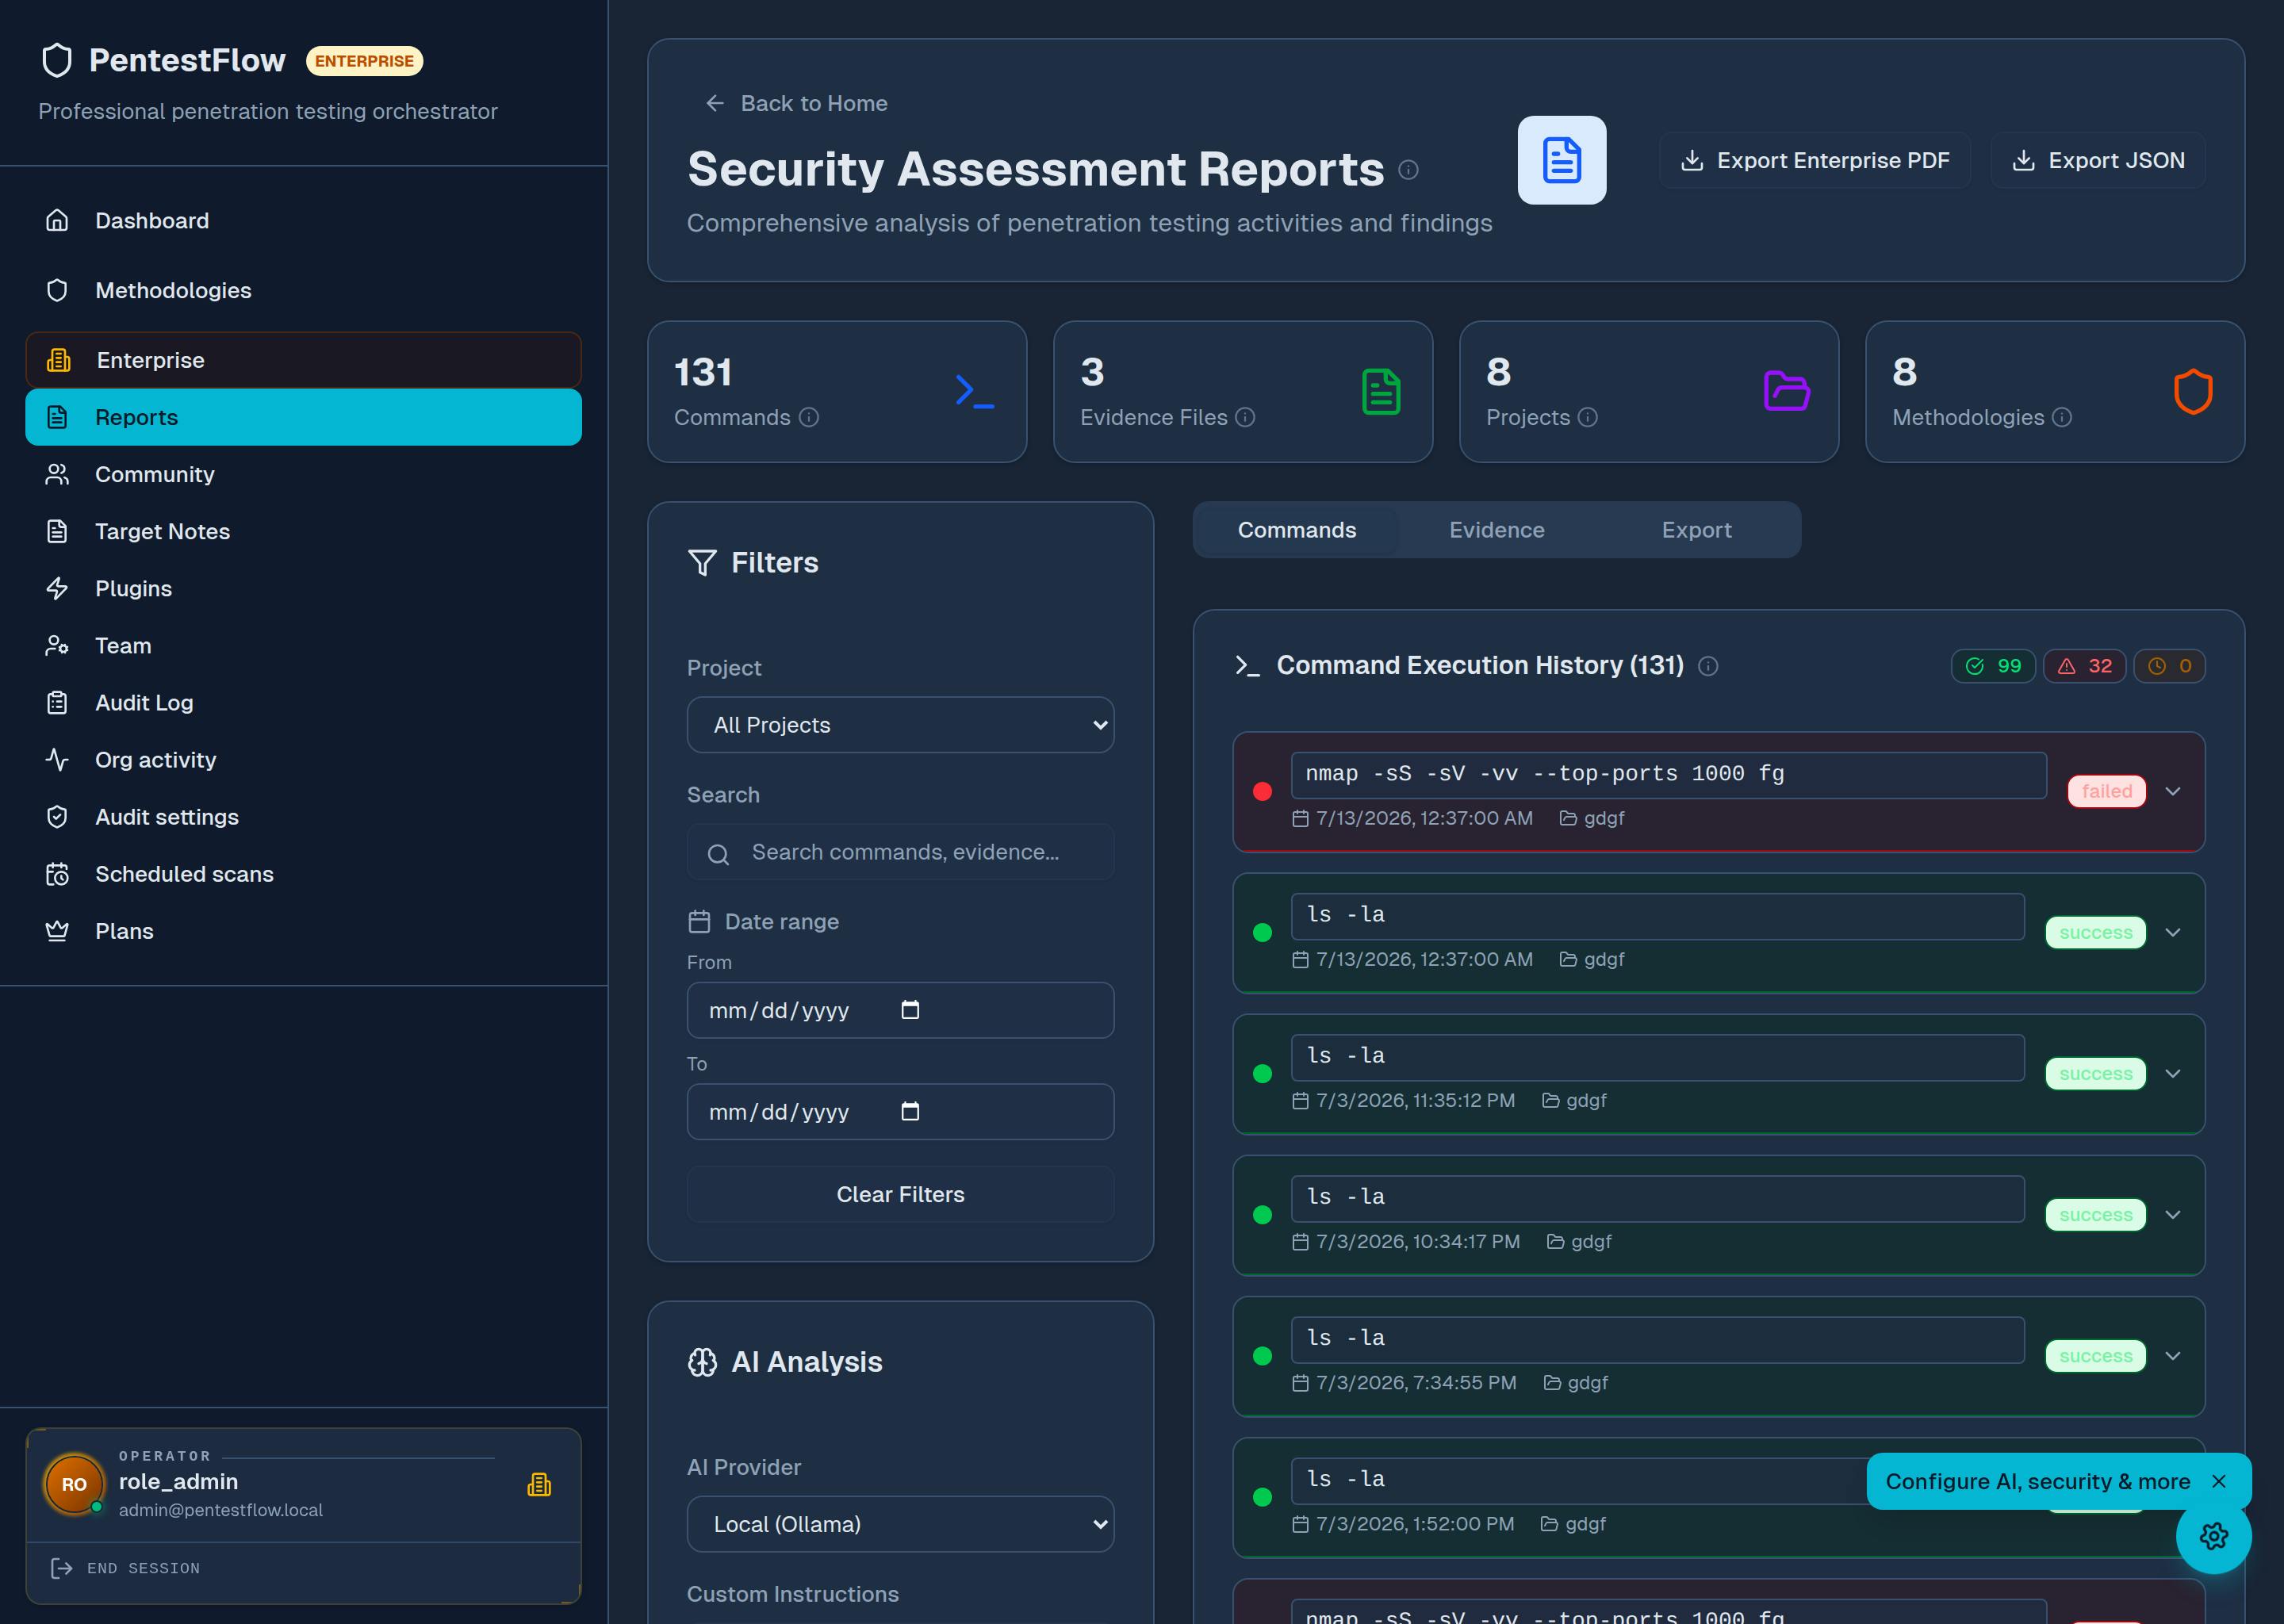Open the AI Provider Local (Ollama) dropdown
This screenshot has height=1624, width=2284.
point(900,1524)
